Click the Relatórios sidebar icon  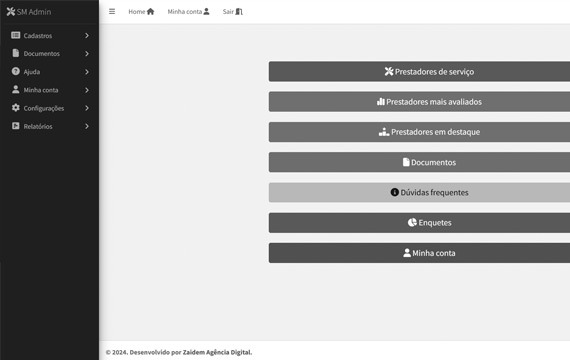[x=16, y=126]
